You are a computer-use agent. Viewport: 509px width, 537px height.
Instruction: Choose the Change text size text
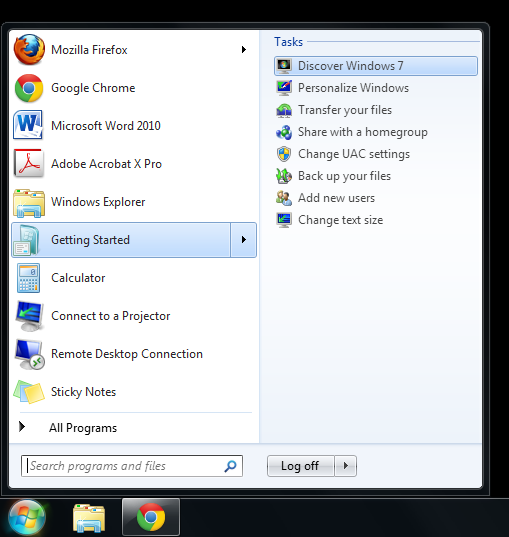[340, 220]
